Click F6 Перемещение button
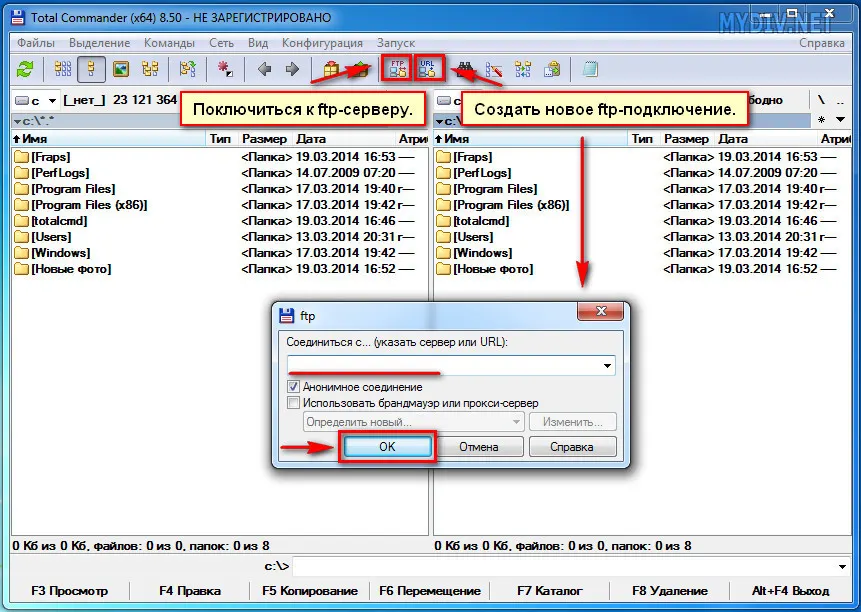This screenshot has height=612, width=861. (x=430, y=591)
